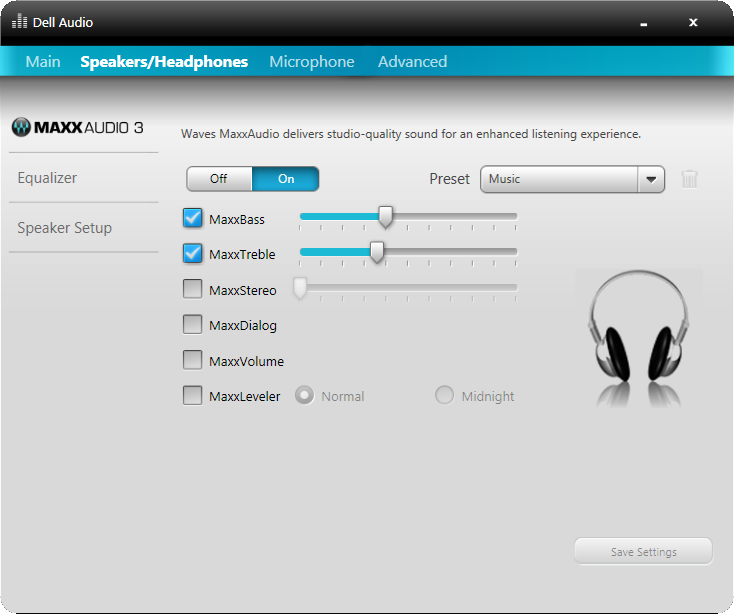Screen dimensions: 734x614
Task: Turn MaxxAudio Off
Action: tap(219, 179)
